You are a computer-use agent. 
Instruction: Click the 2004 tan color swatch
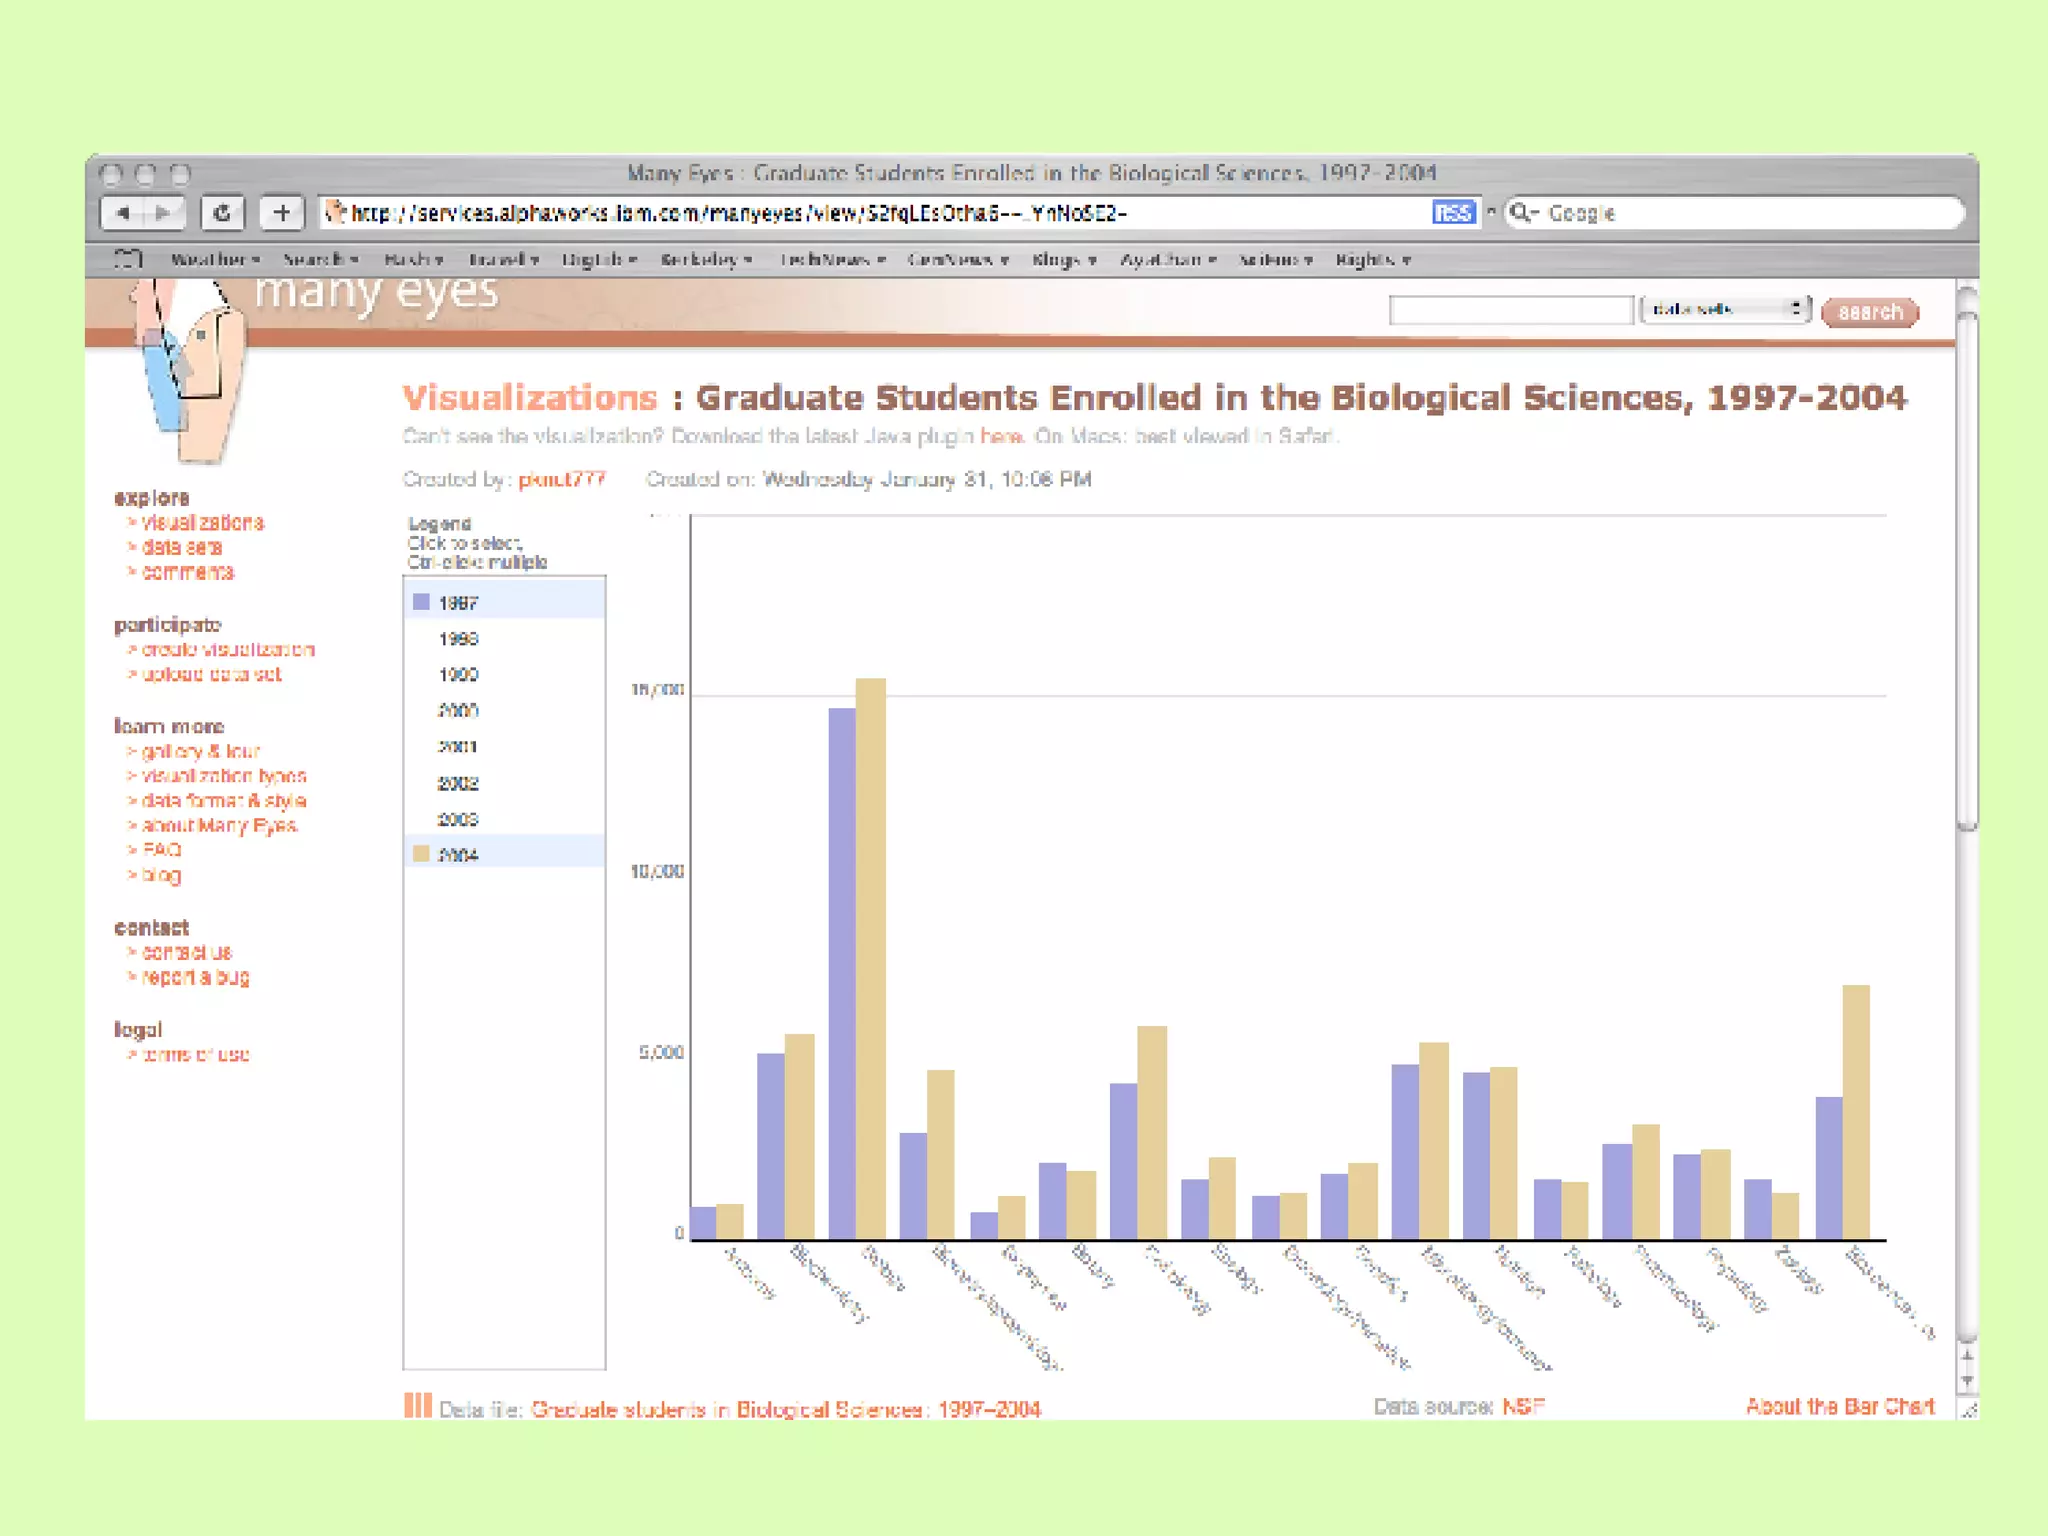[421, 854]
